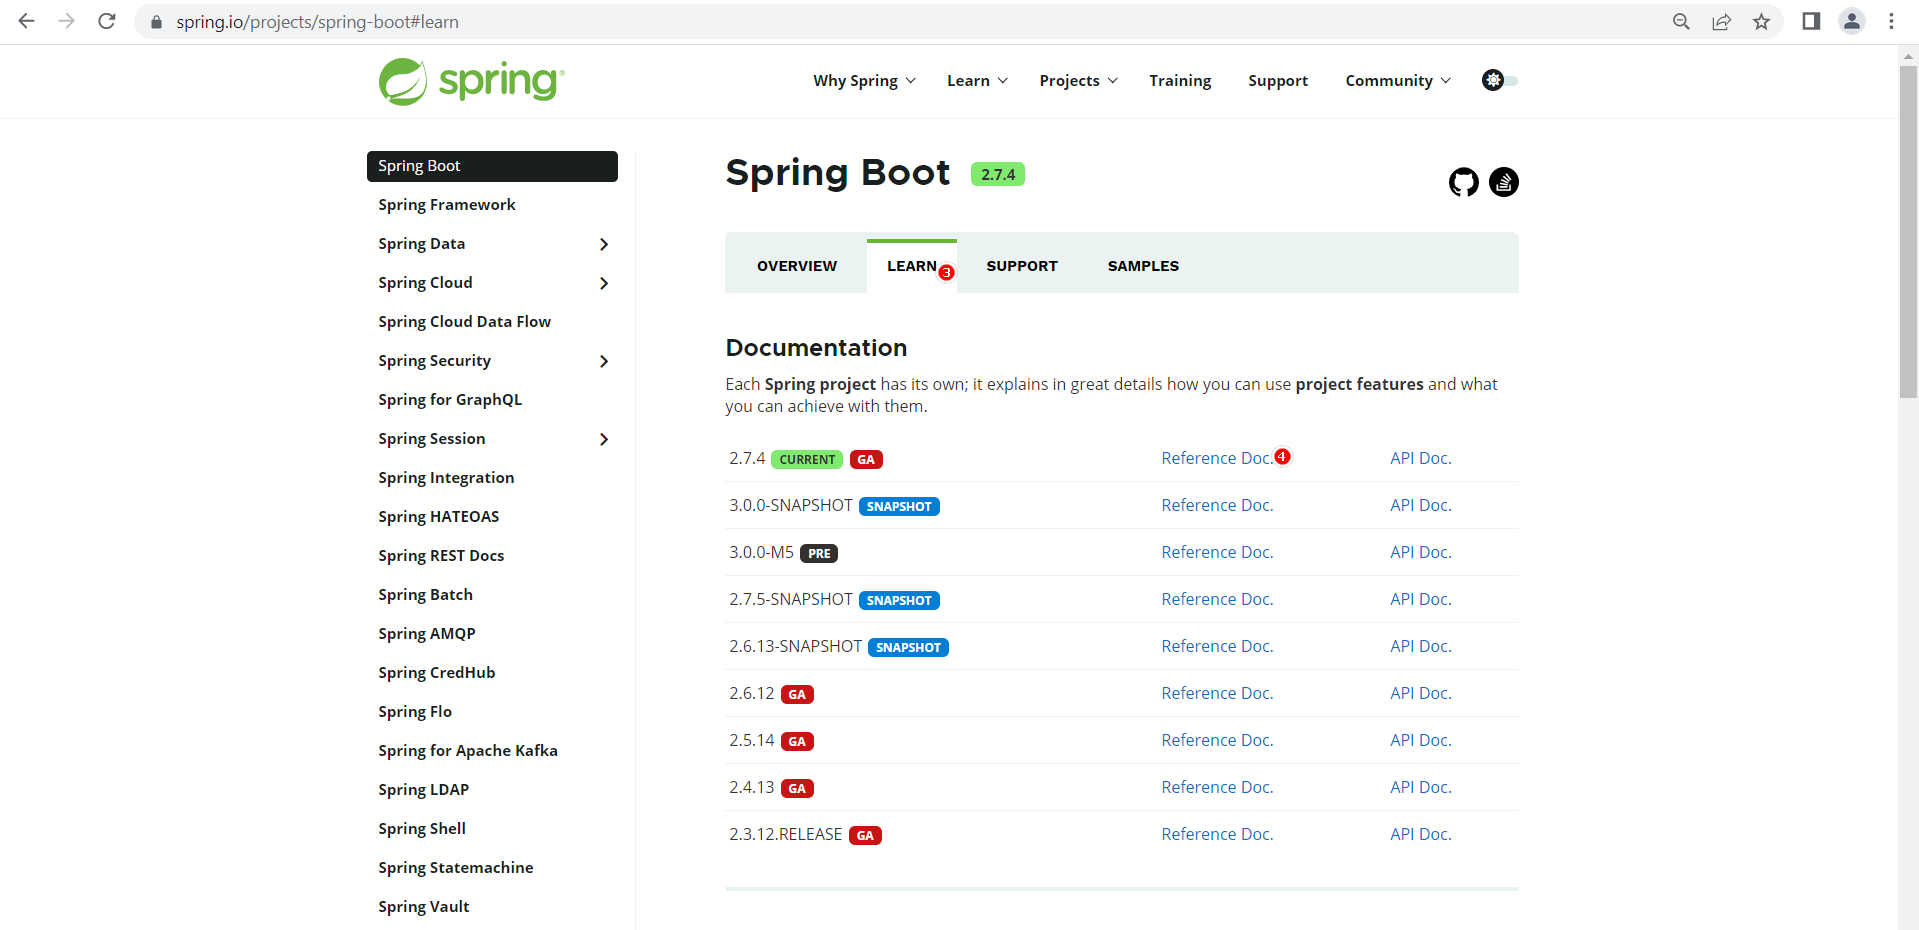Toggle the dark mode theme switch
This screenshot has width=1919, height=930.
click(x=1500, y=80)
